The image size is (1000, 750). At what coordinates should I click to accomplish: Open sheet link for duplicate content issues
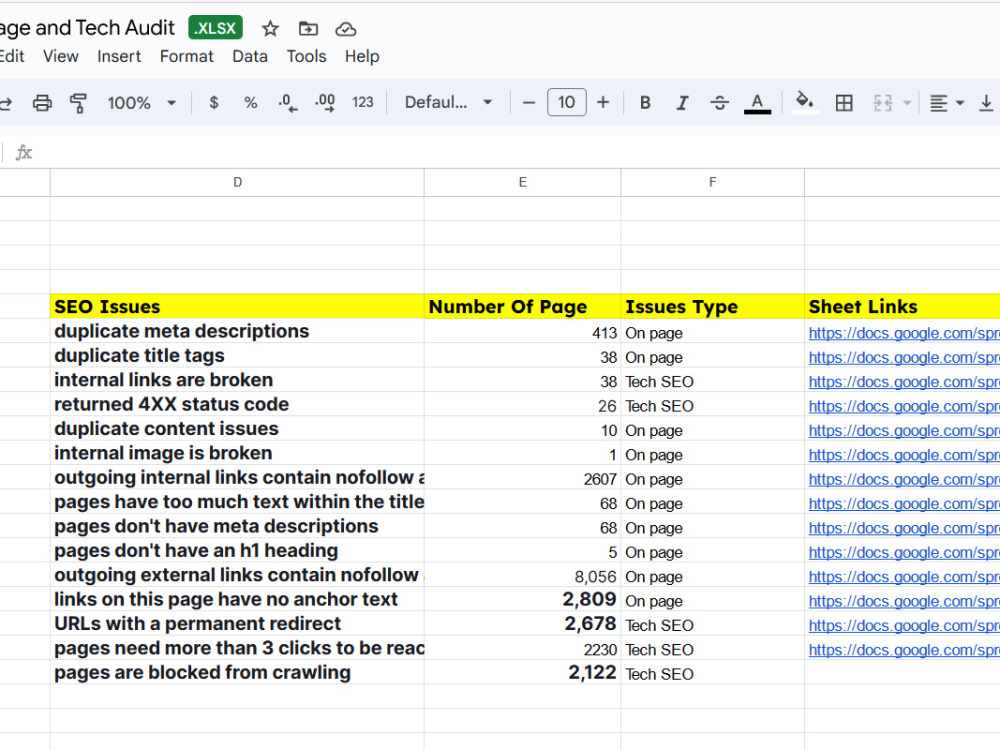[x=904, y=430]
